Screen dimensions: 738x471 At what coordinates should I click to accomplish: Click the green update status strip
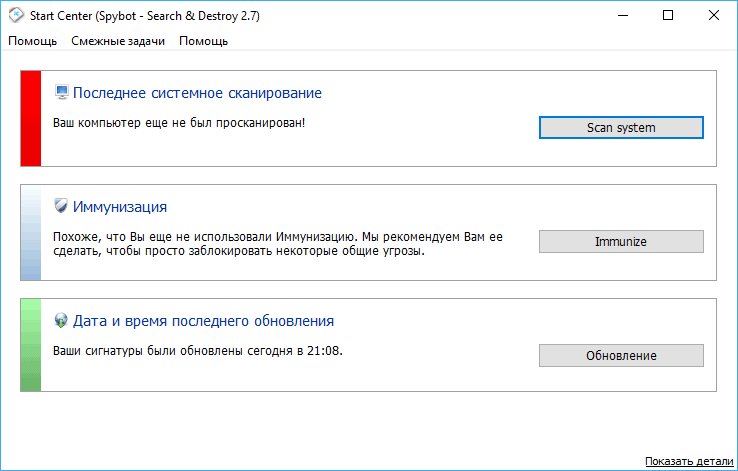[x=31, y=345]
